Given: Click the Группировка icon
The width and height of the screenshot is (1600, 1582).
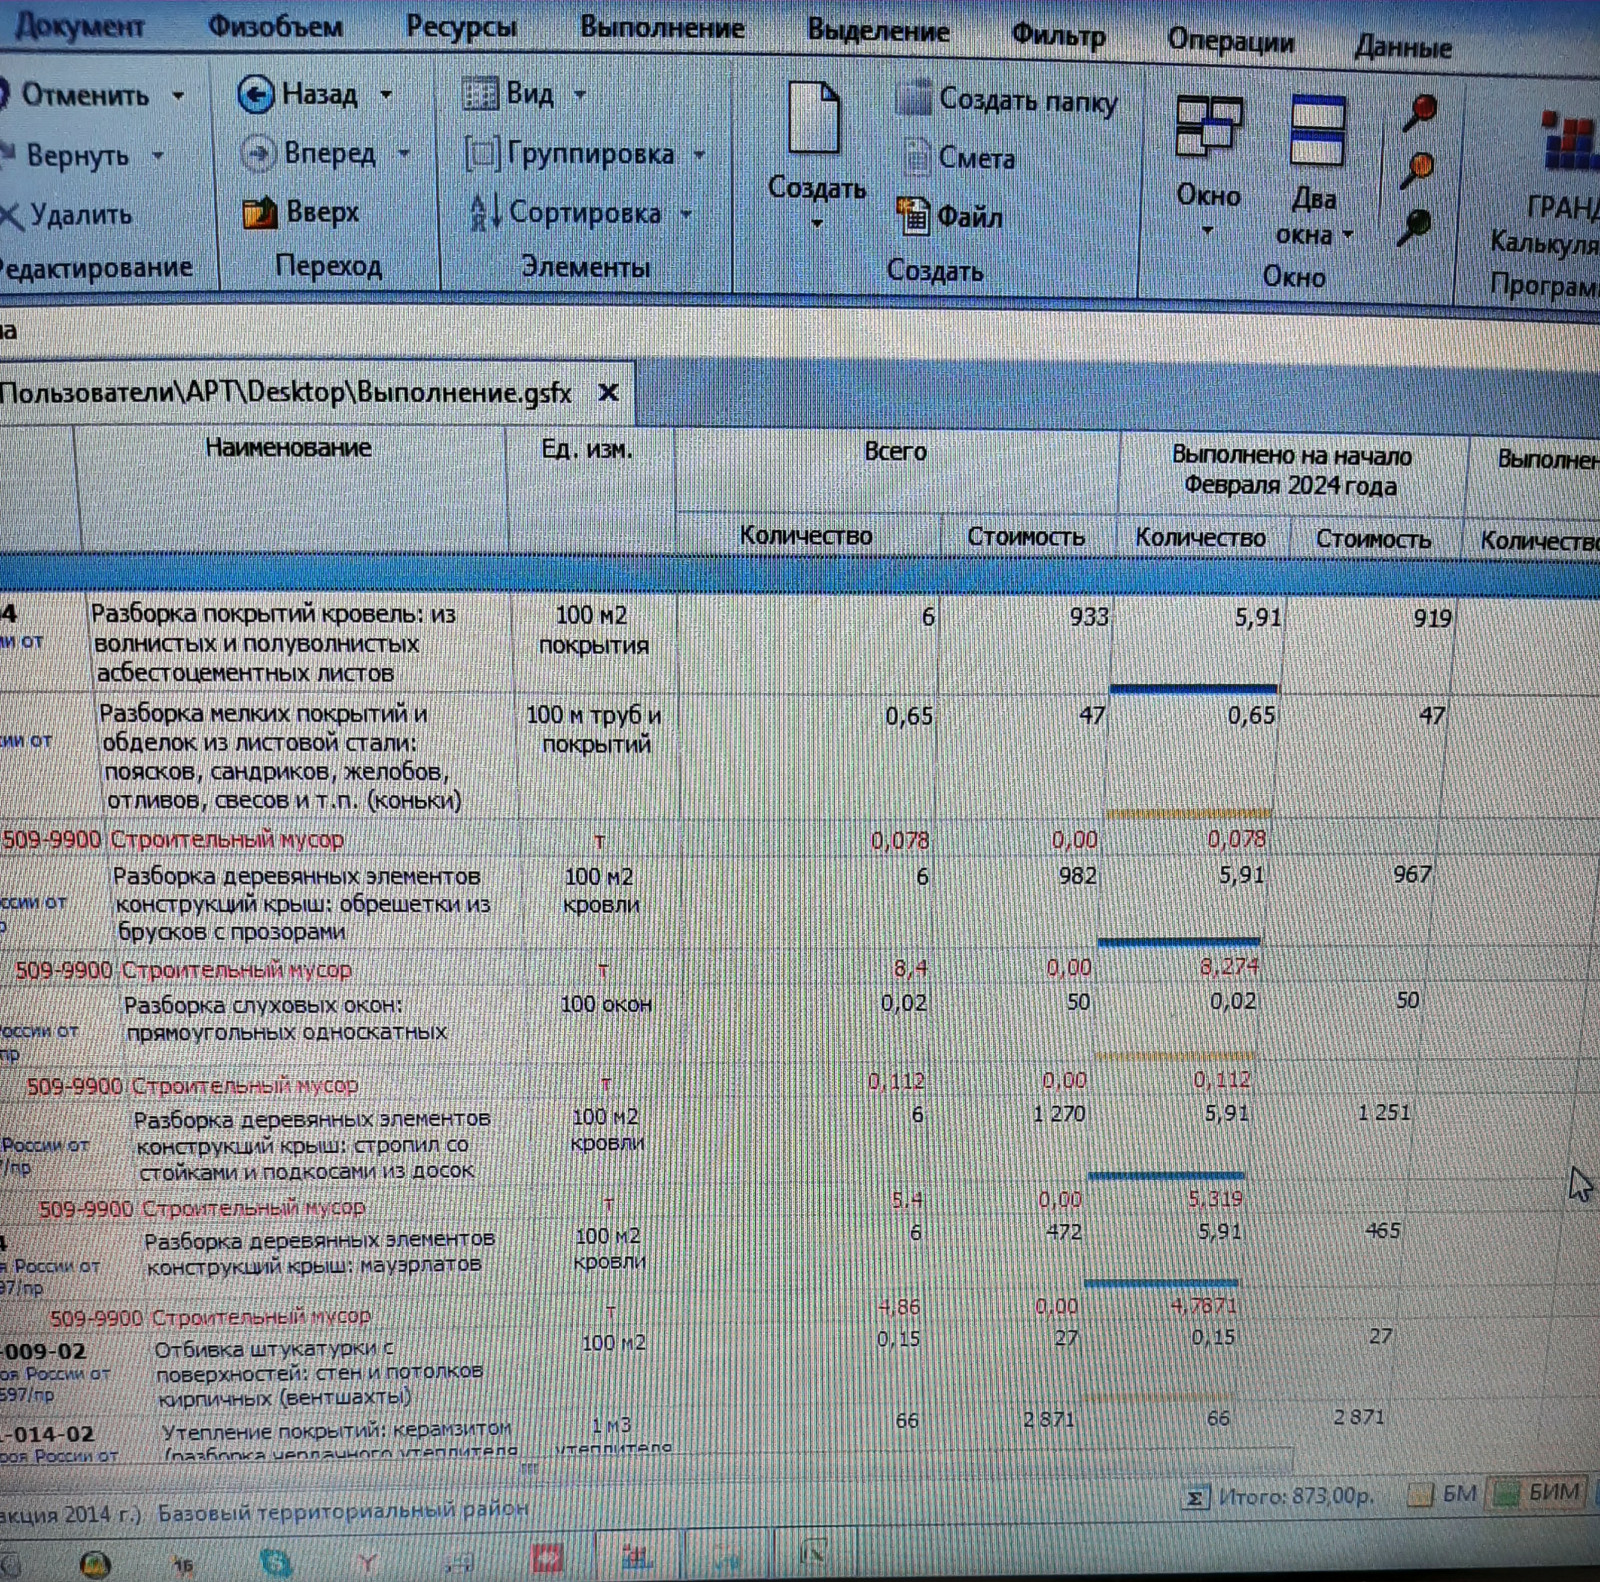Looking at the screenshot, I should pos(482,154).
